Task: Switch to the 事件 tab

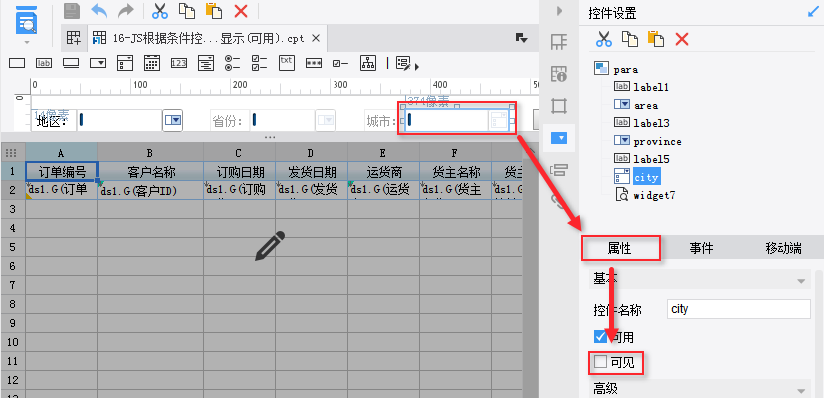Action: point(702,249)
